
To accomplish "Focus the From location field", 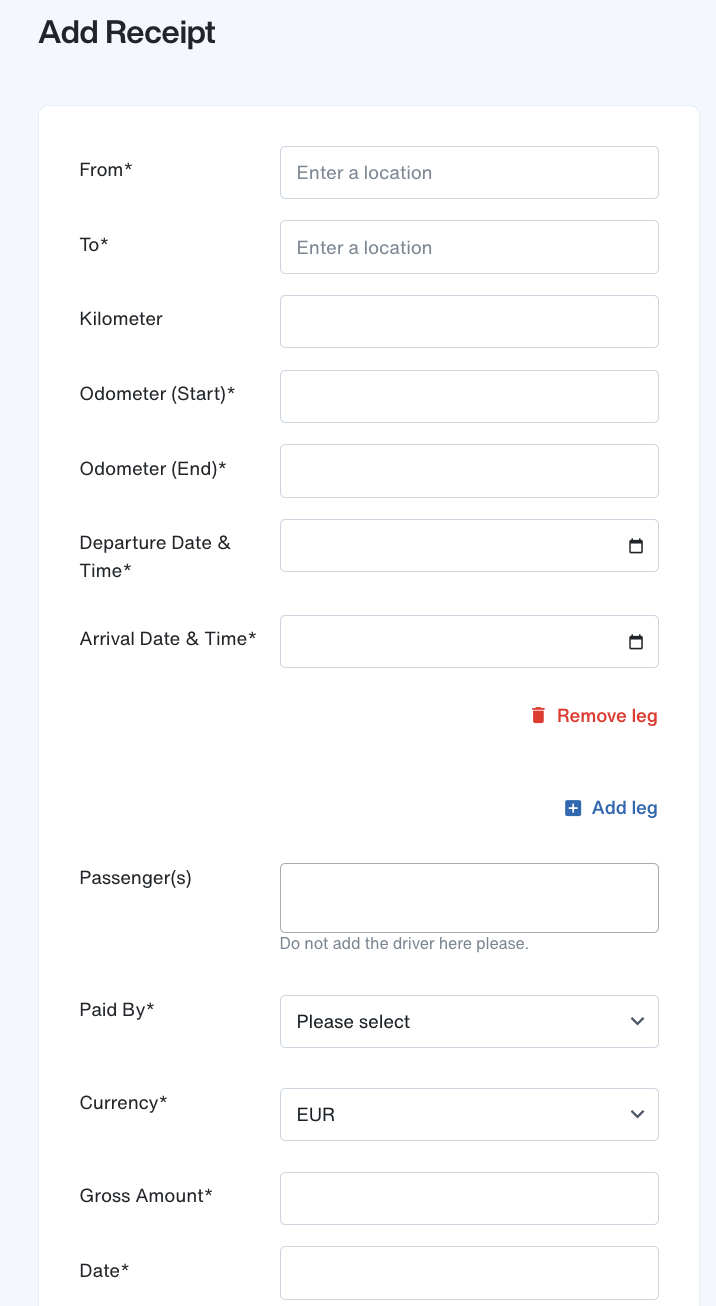I will tap(469, 172).
